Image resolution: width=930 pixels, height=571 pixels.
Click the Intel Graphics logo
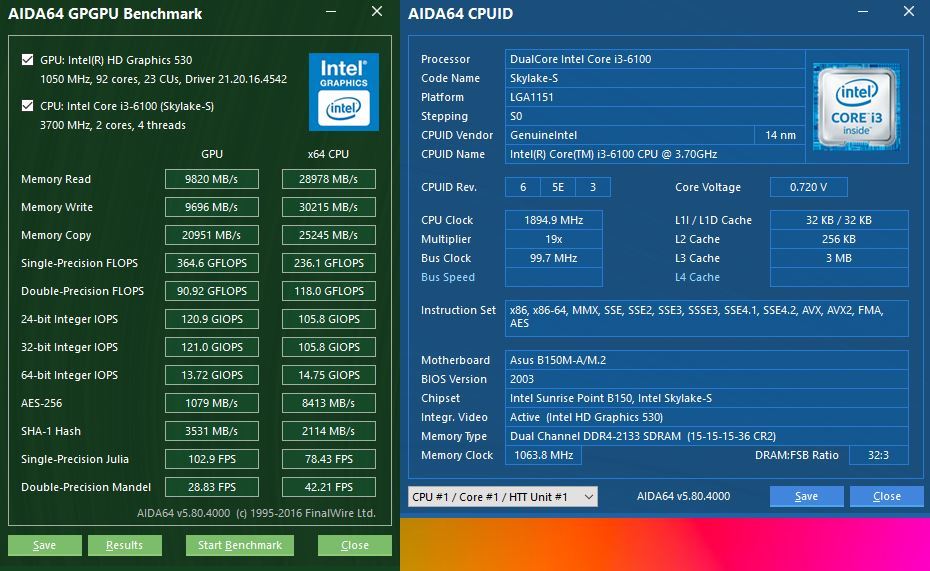coord(343,92)
